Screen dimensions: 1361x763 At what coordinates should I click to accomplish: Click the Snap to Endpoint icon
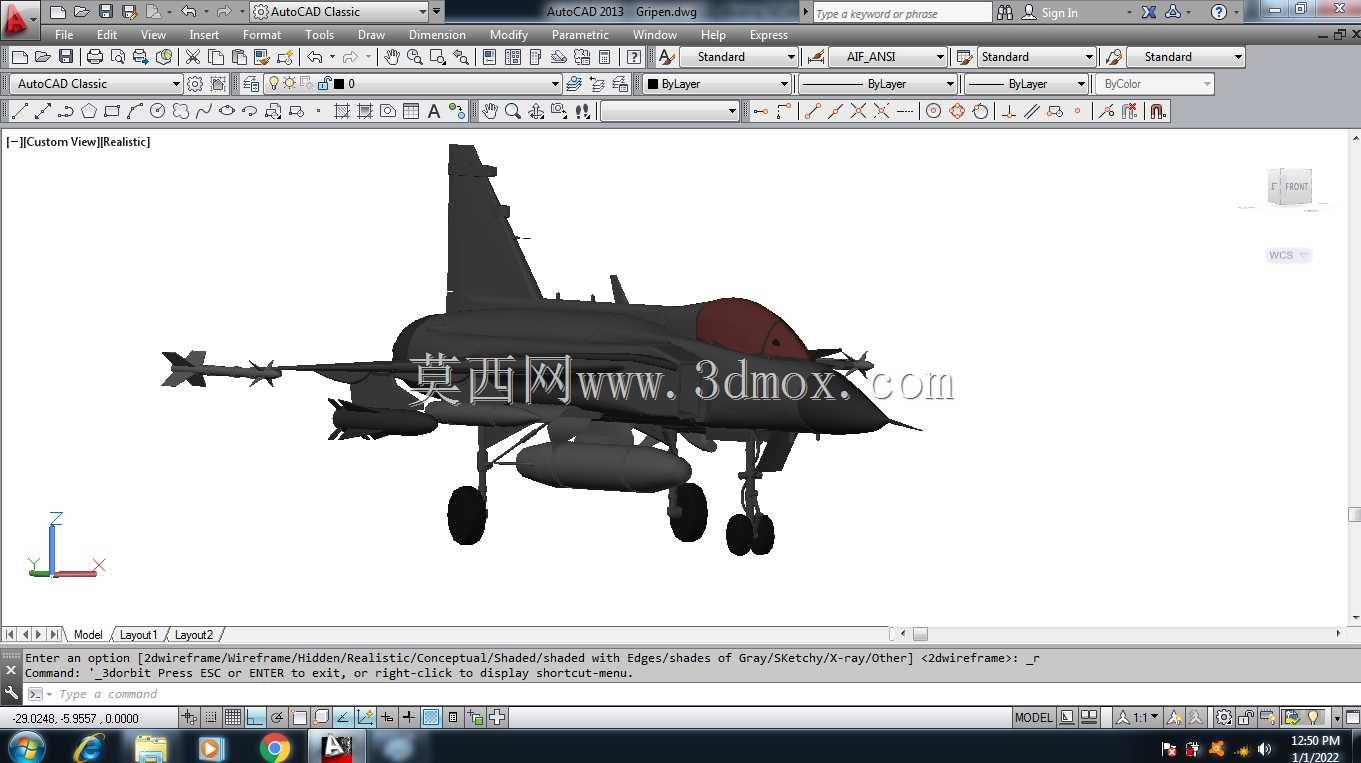pos(812,111)
